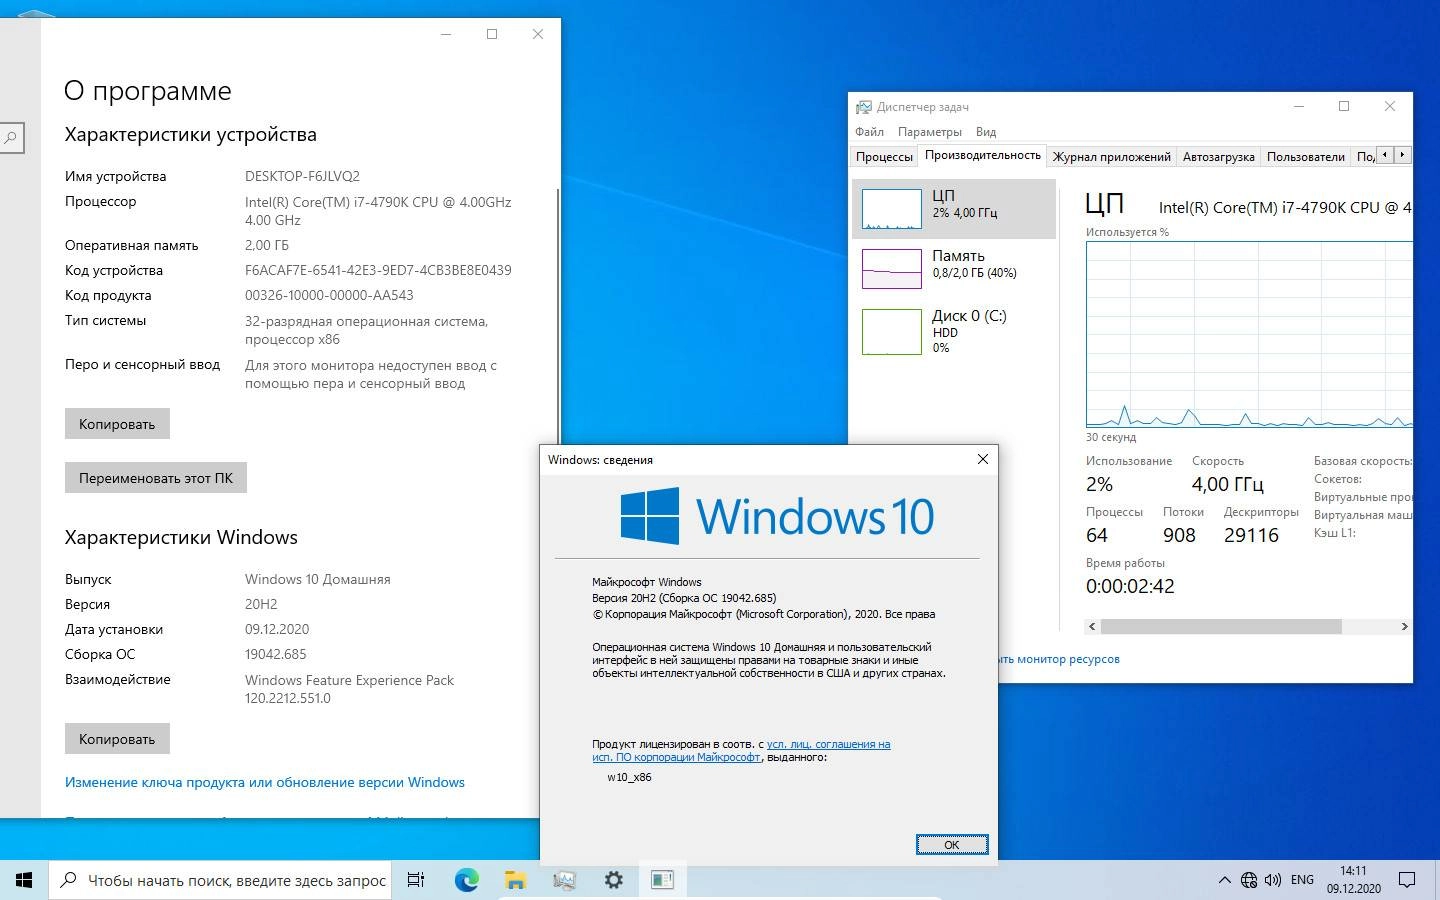Click the 2,00 ГБ RAM value
The height and width of the screenshot is (900, 1440).
tap(267, 245)
